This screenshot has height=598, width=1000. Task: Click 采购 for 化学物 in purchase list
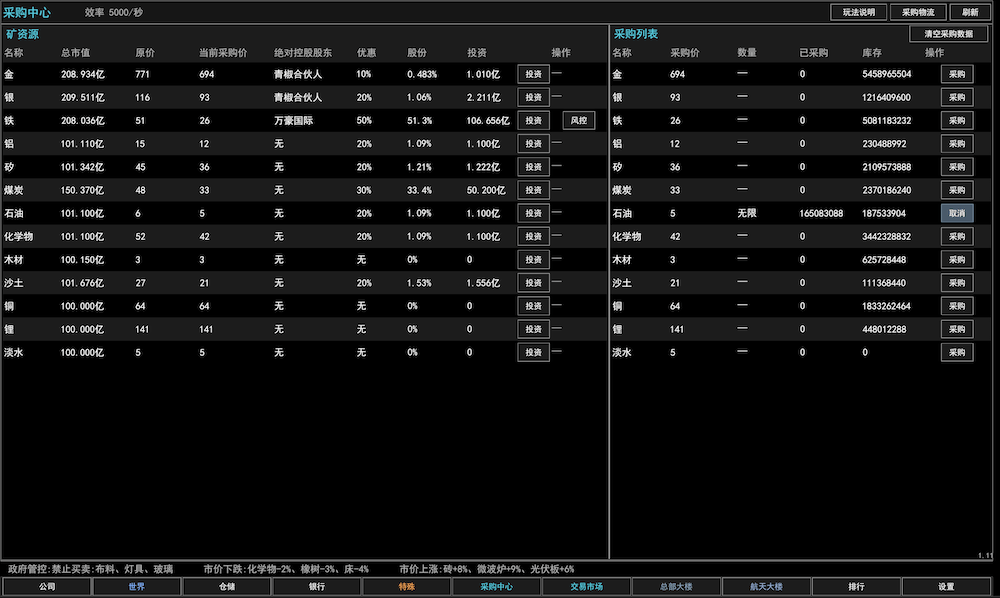tap(957, 236)
